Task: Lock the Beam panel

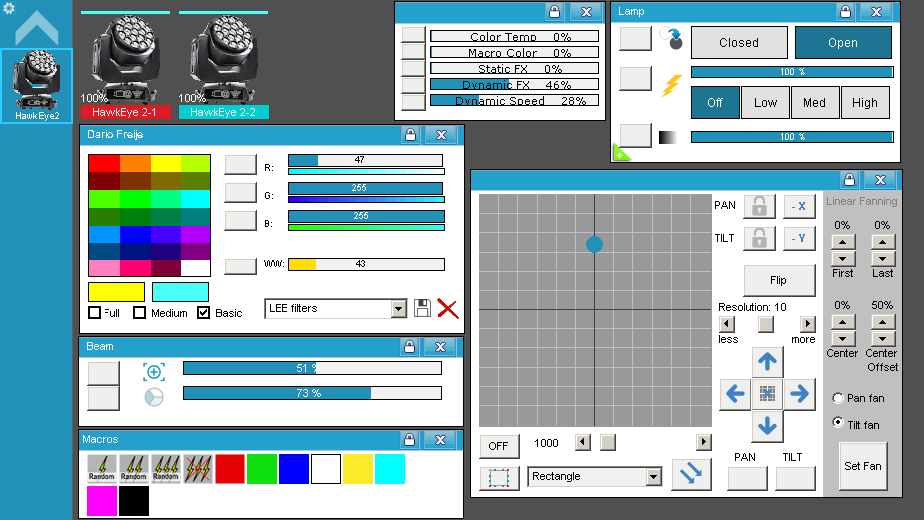Action: (x=409, y=347)
